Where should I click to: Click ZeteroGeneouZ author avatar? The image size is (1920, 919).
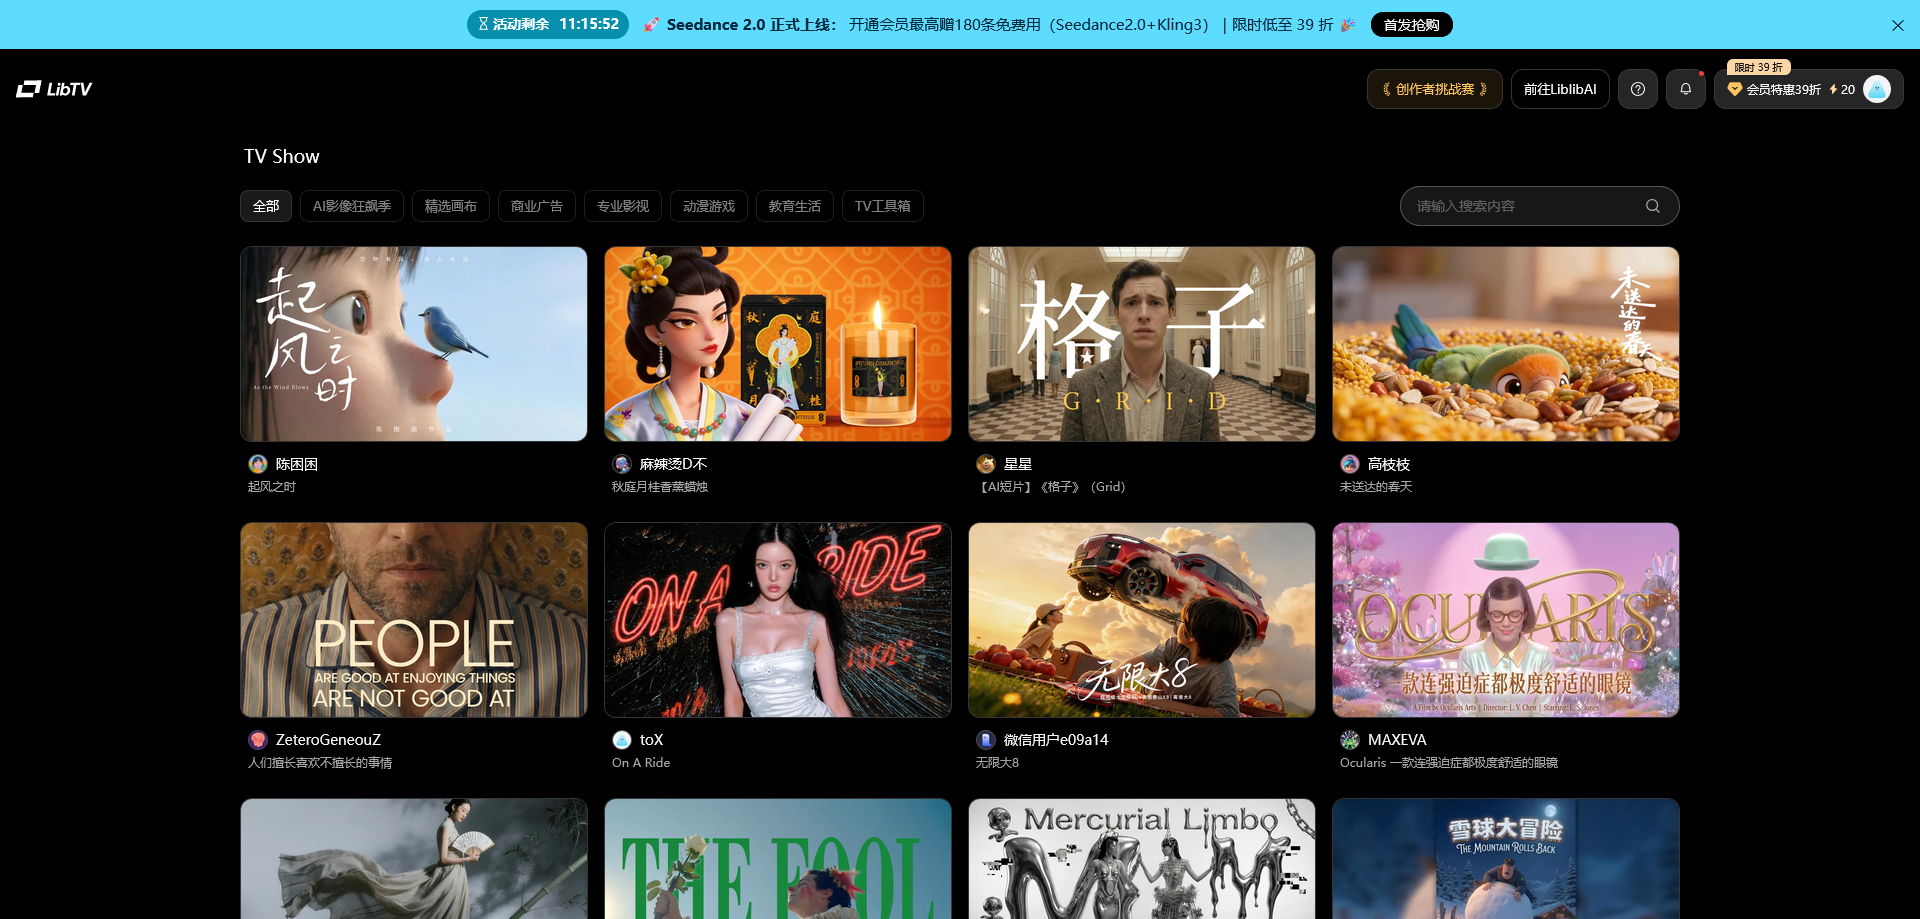pyautogui.click(x=258, y=740)
